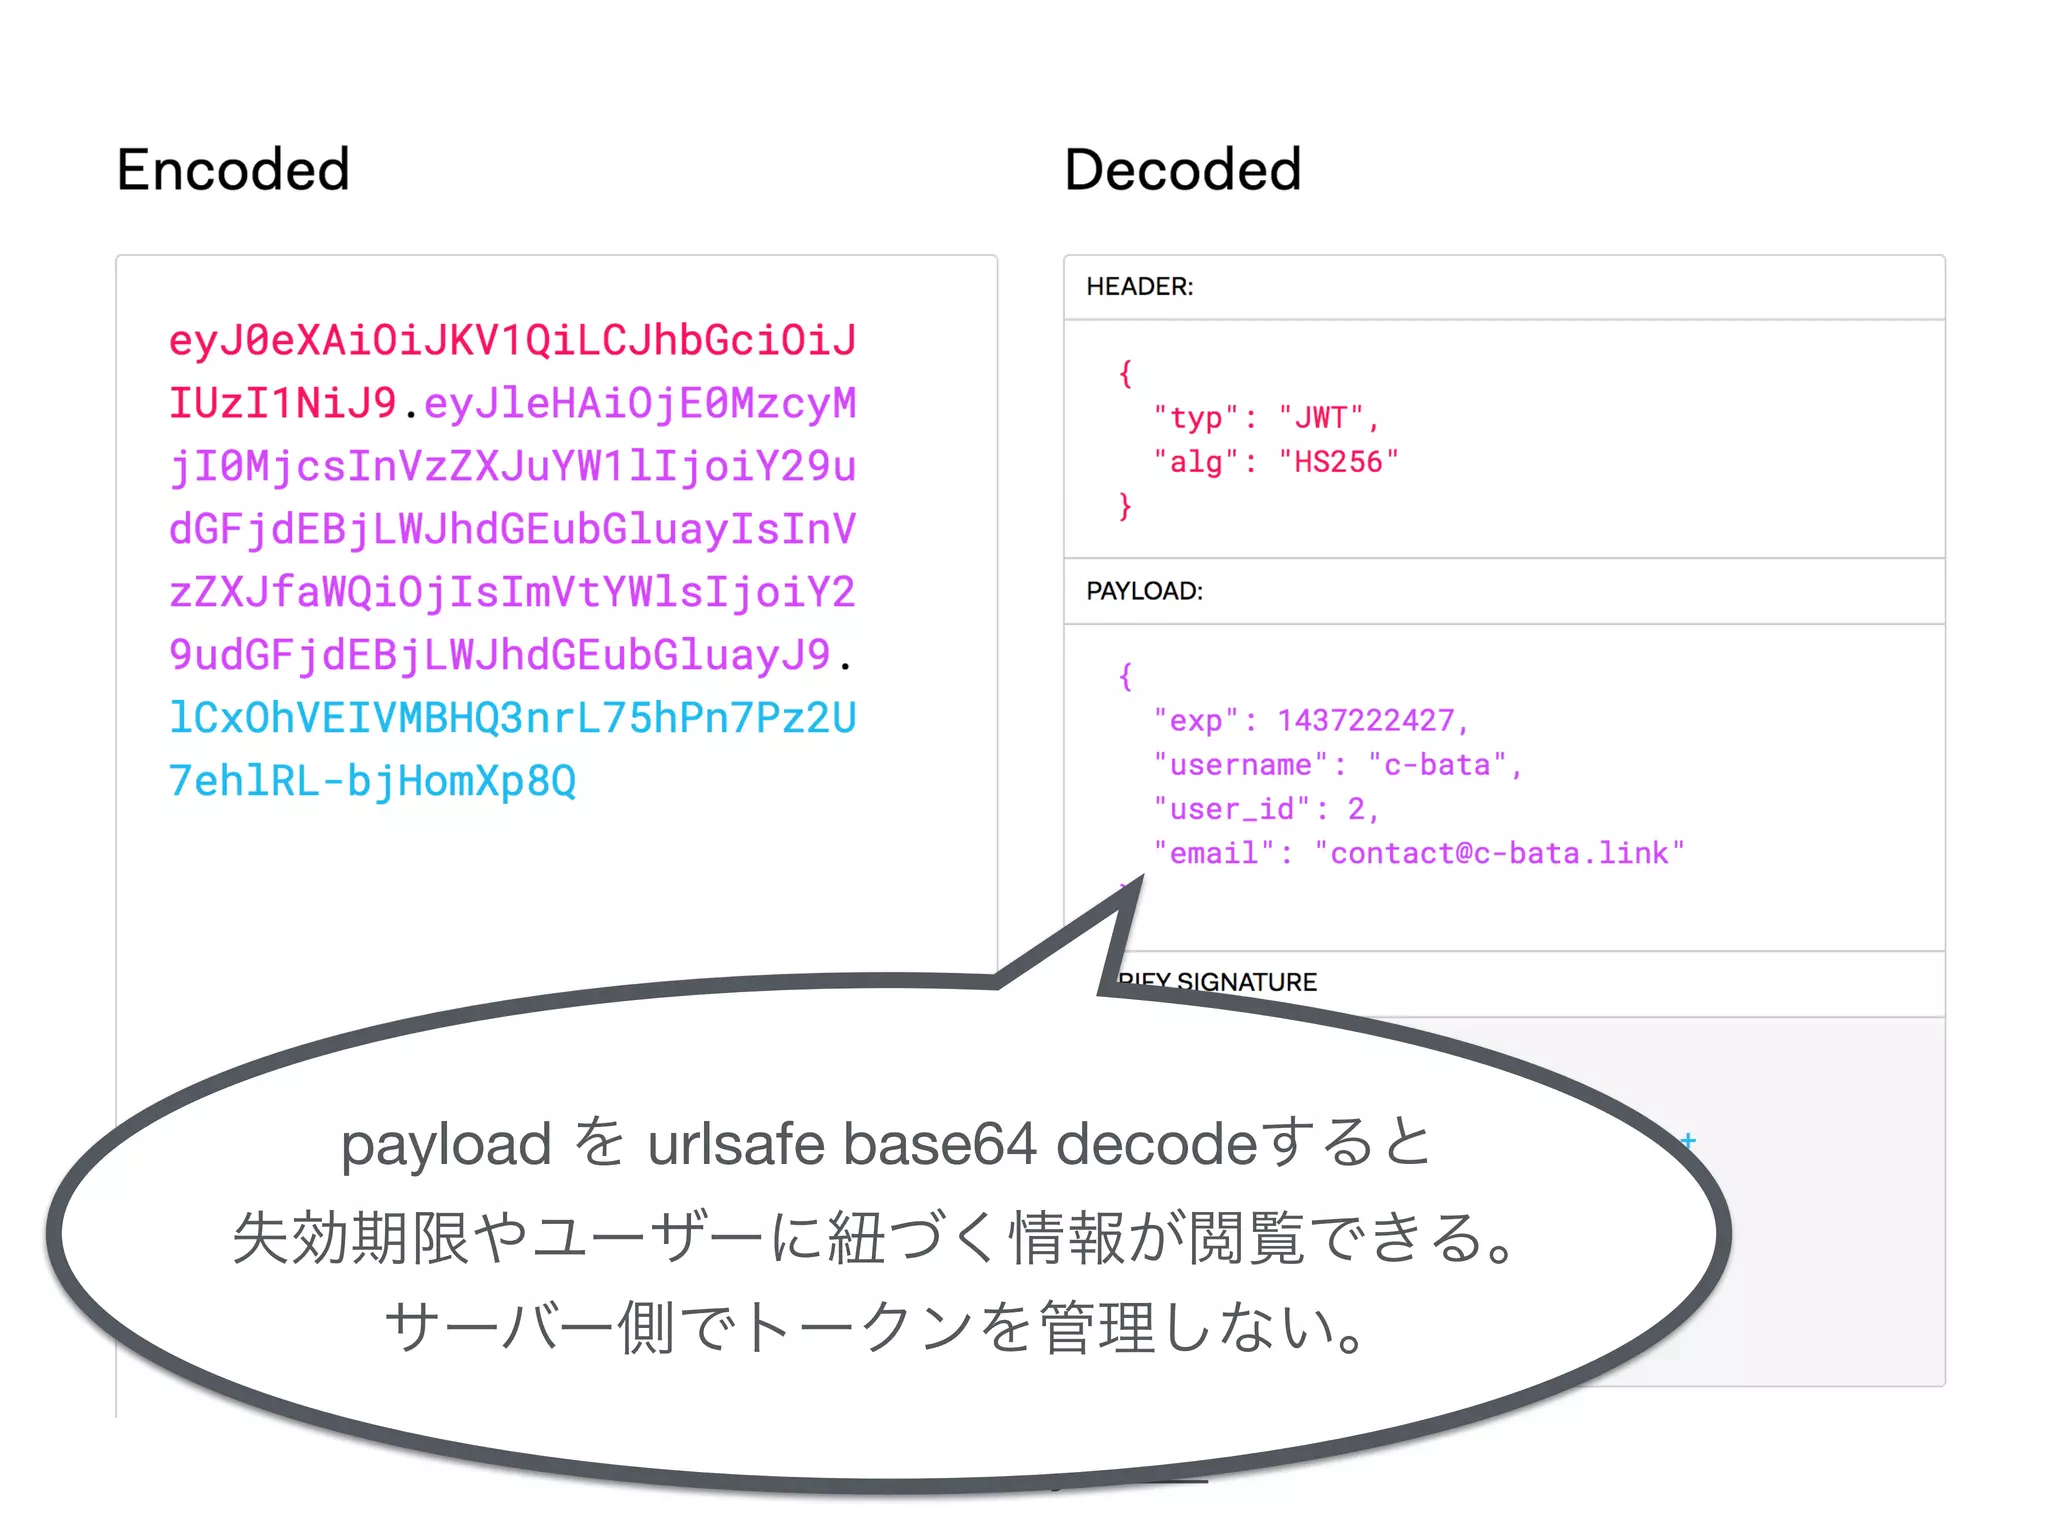
Task: Click the "exp" value 1437222427
Action: point(1365,721)
